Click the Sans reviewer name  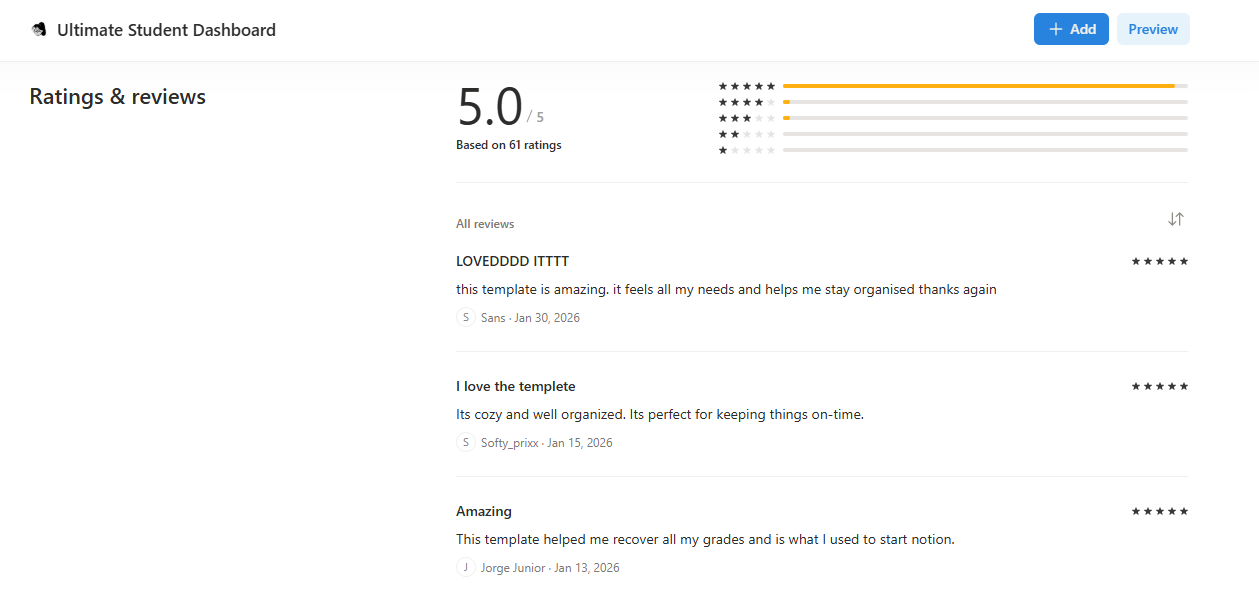pos(493,318)
